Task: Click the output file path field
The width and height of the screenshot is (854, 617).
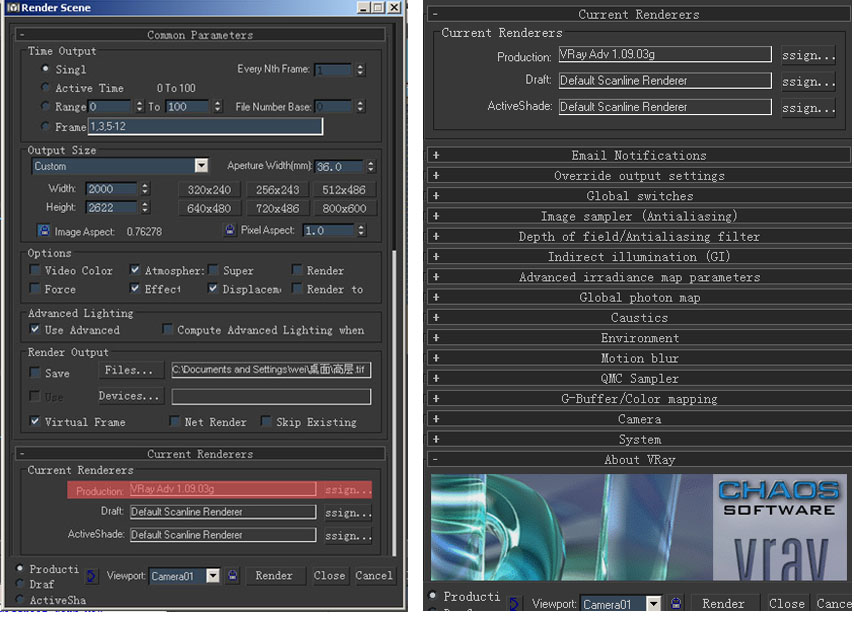Action: coord(271,370)
